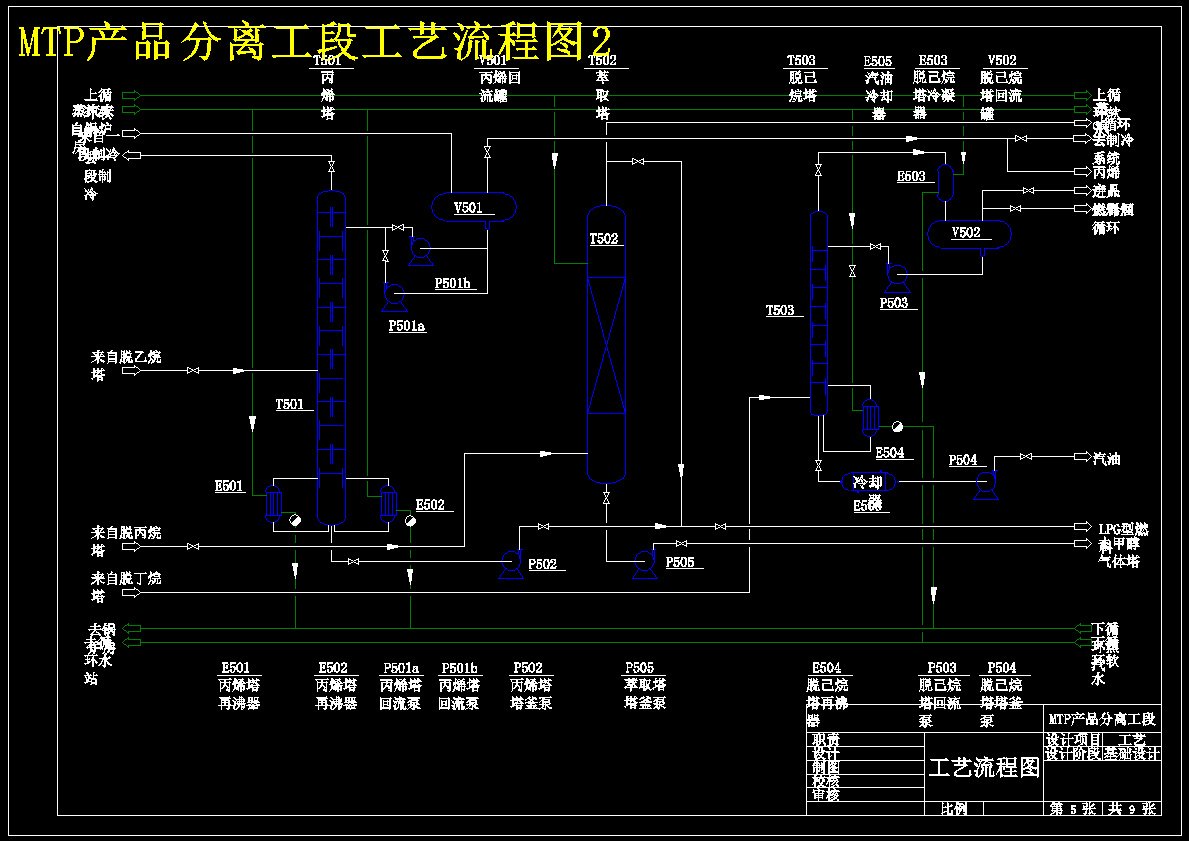Select the 汽油 product label
Image resolution: width=1189 pixels, height=841 pixels.
pyautogui.click(x=1106, y=459)
